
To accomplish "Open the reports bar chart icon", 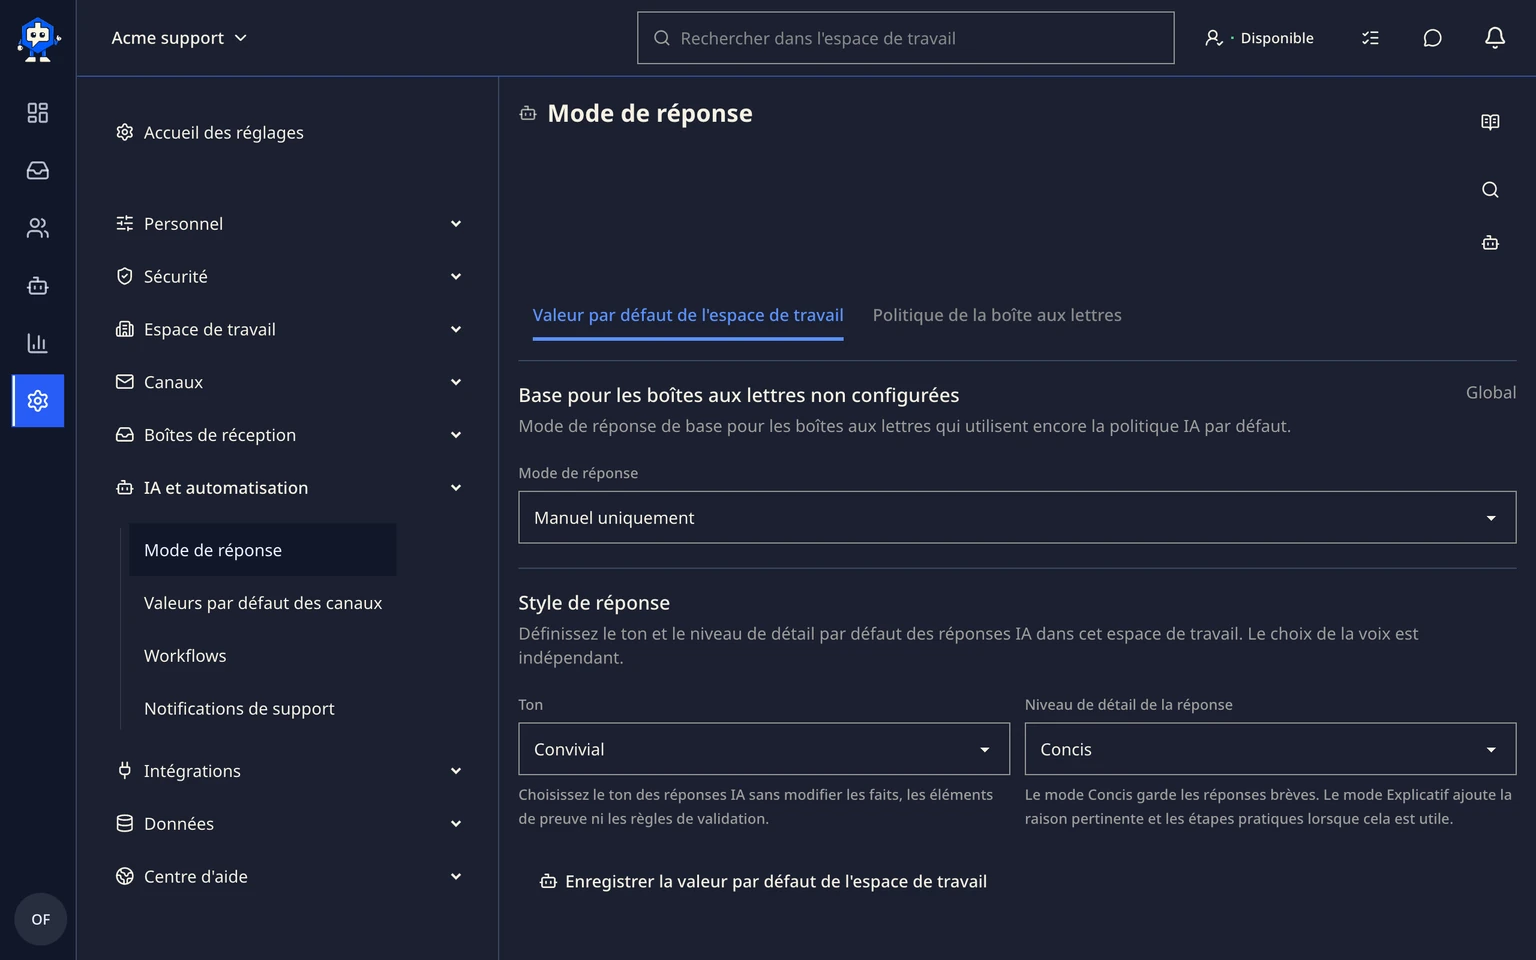I will (38, 343).
